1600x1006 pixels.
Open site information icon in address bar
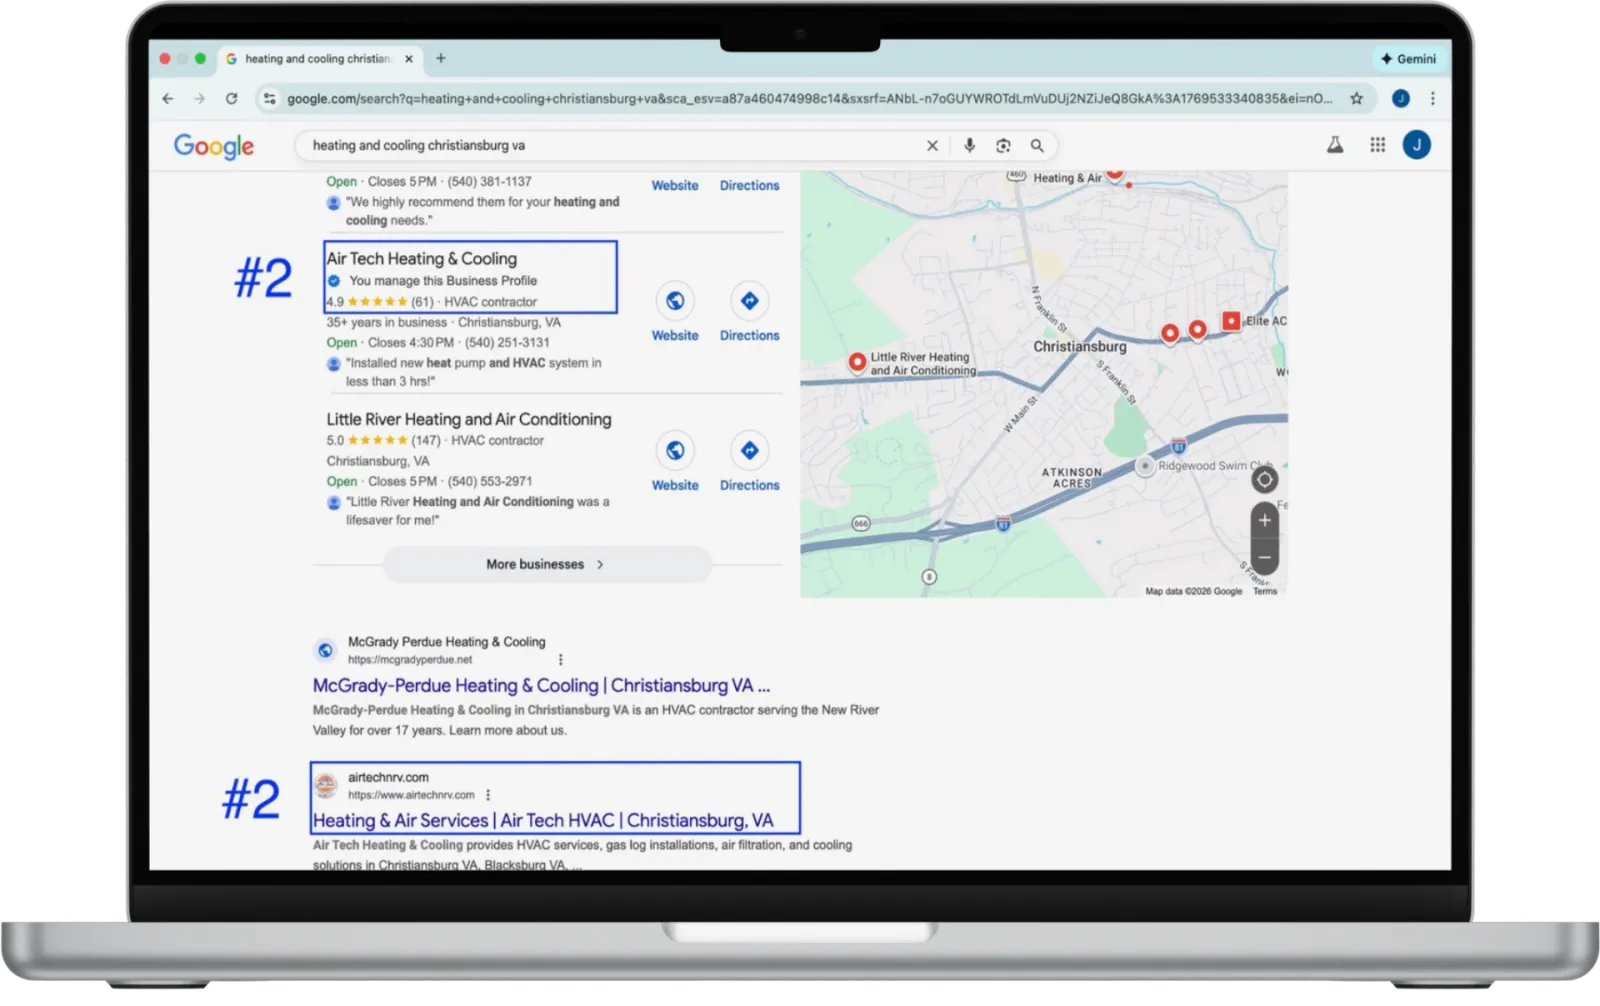coord(269,99)
